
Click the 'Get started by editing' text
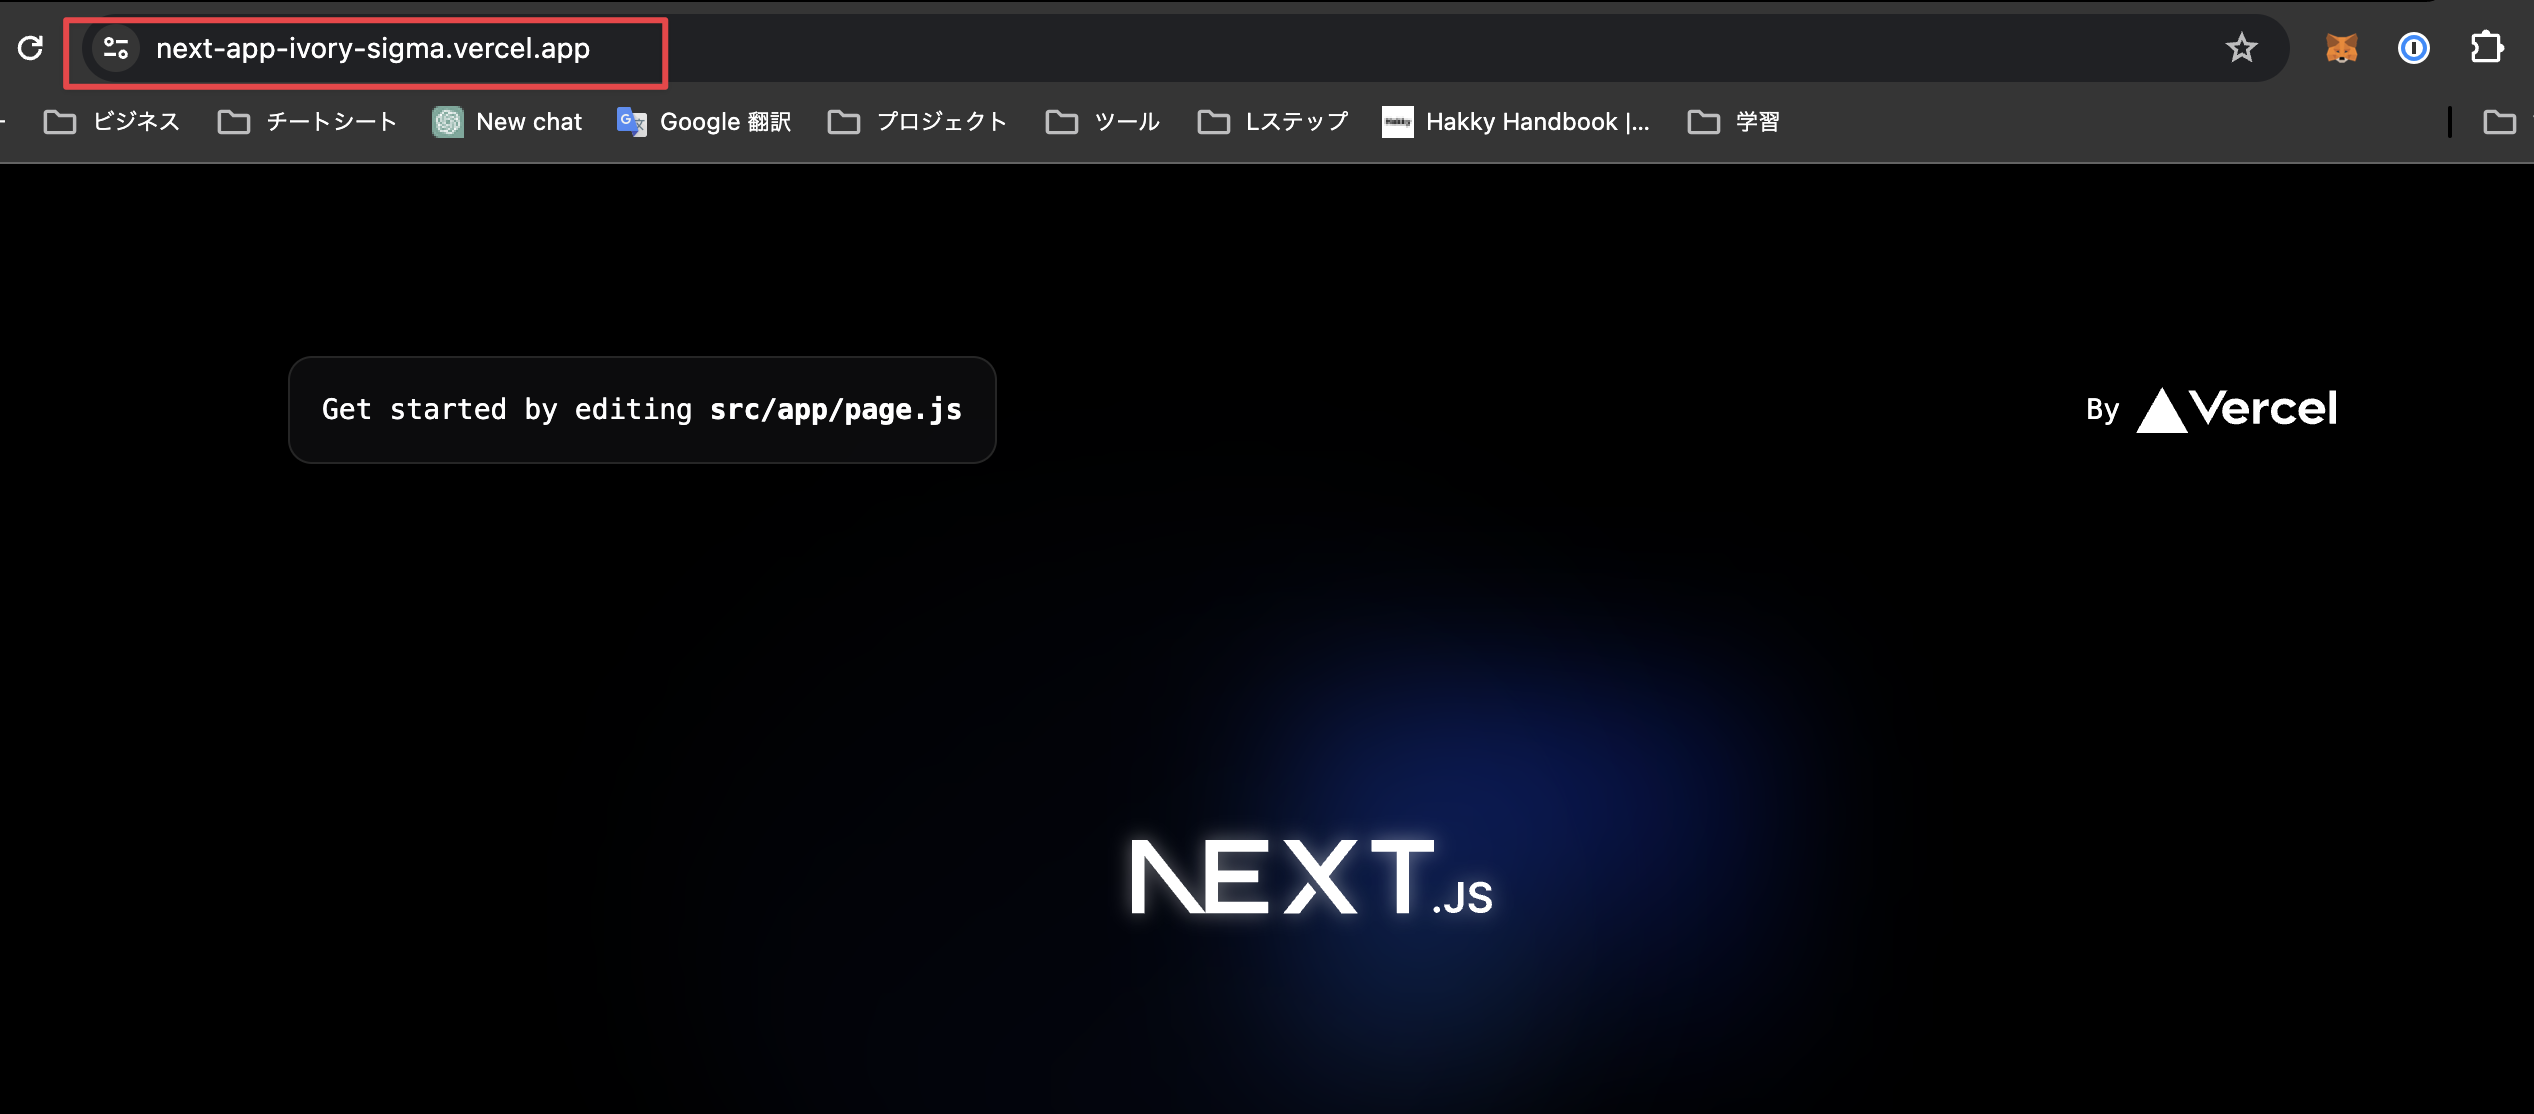[x=507, y=410]
